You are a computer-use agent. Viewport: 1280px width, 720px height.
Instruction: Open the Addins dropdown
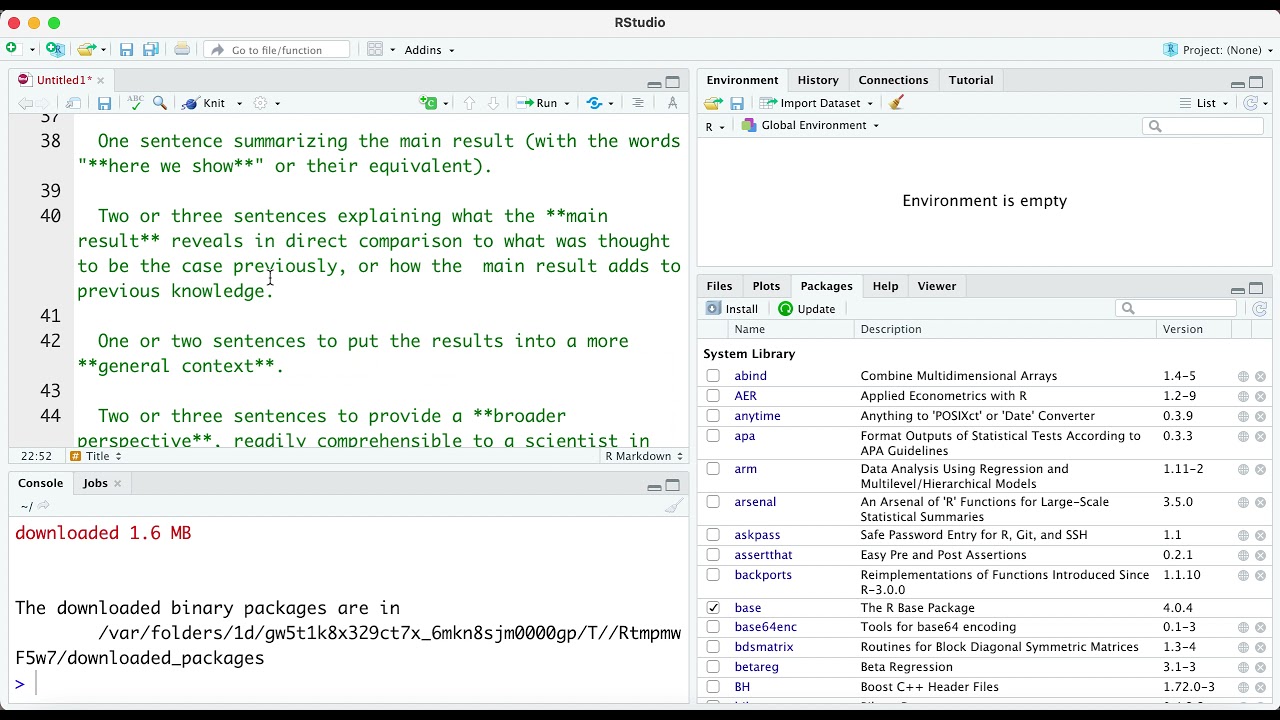429,50
